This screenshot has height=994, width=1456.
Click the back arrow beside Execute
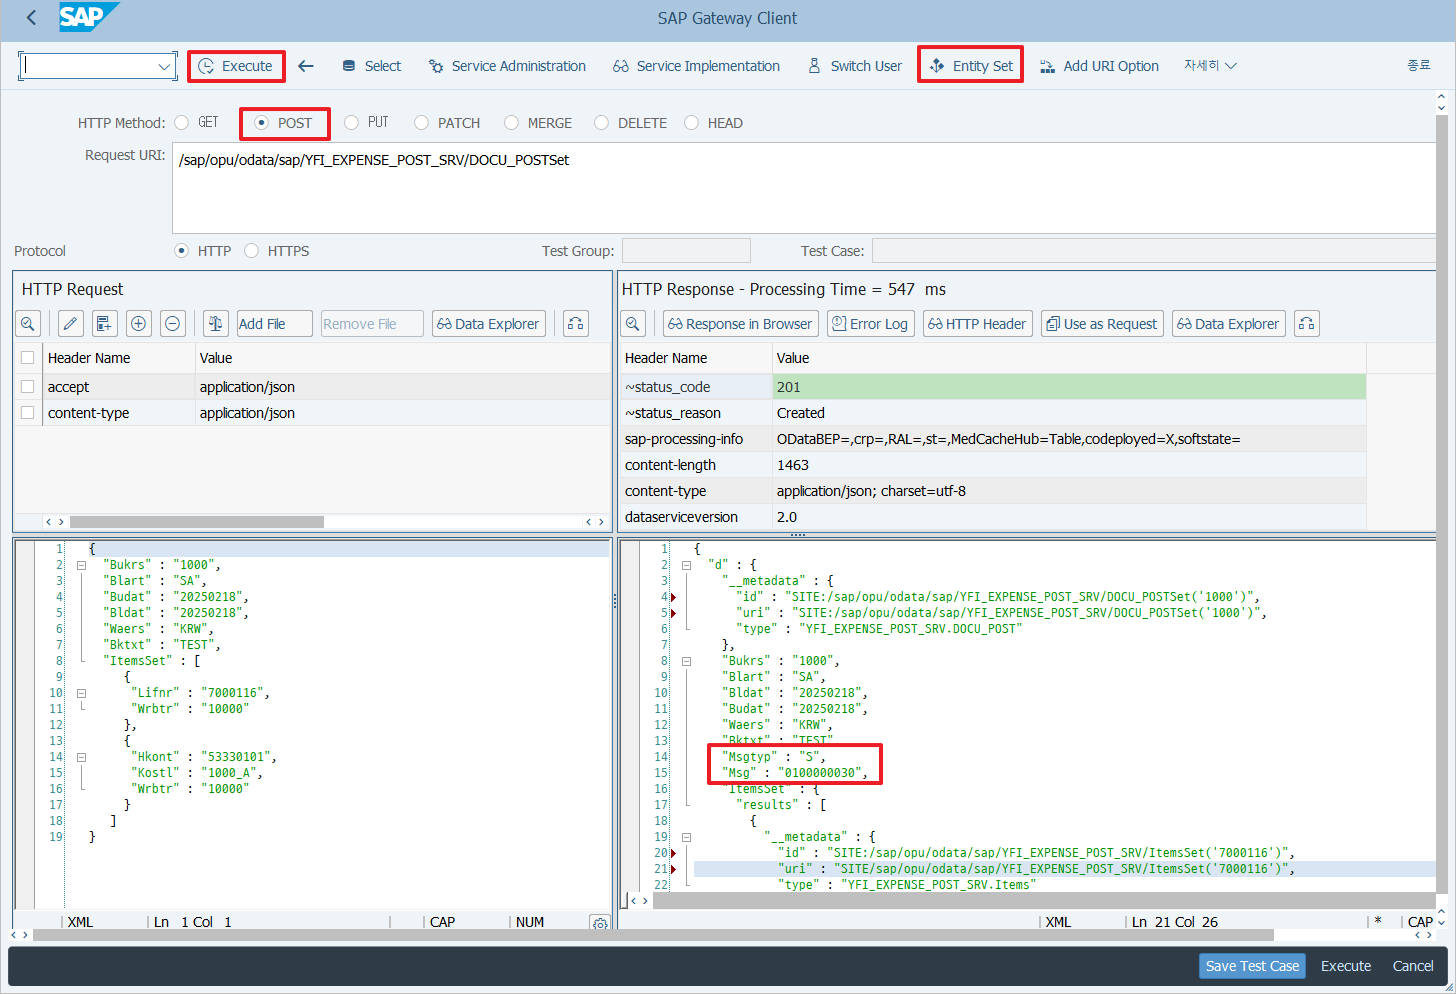pyautogui.click(x=306, y=66)
